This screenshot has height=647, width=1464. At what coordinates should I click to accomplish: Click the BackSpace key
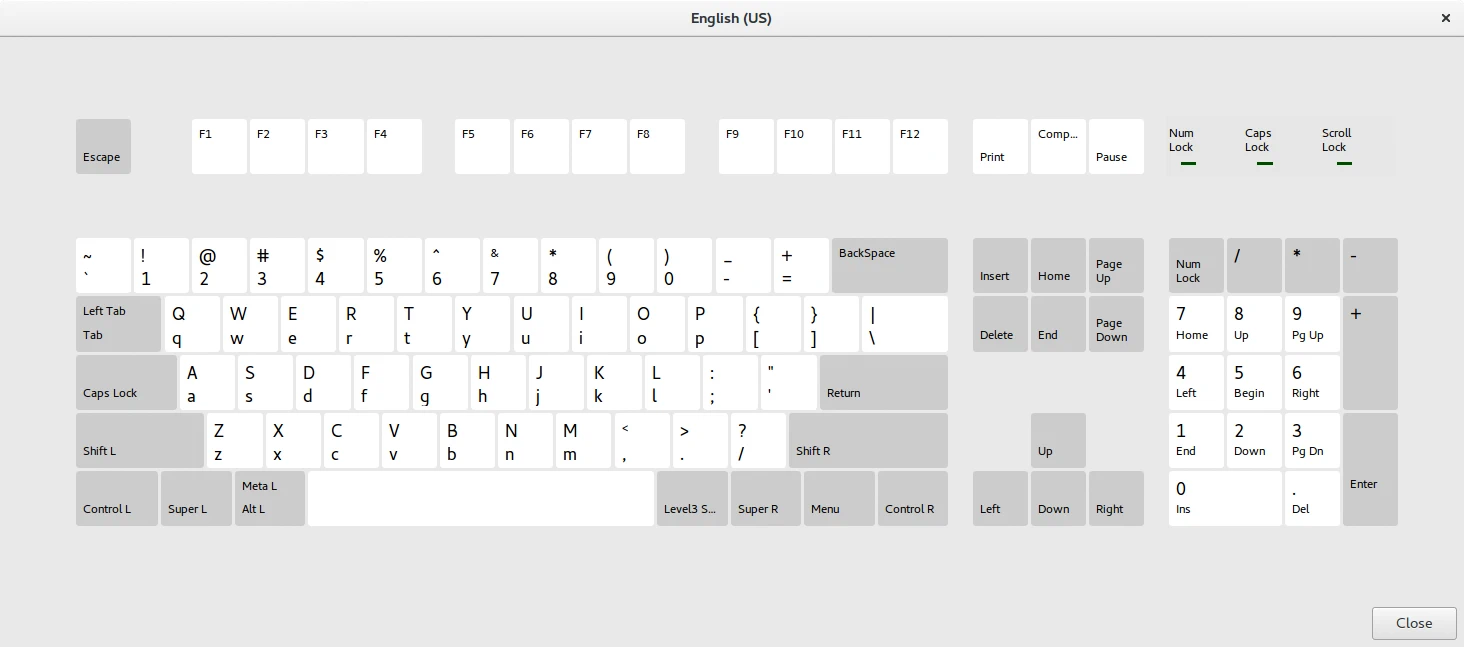tap(889, 265)
